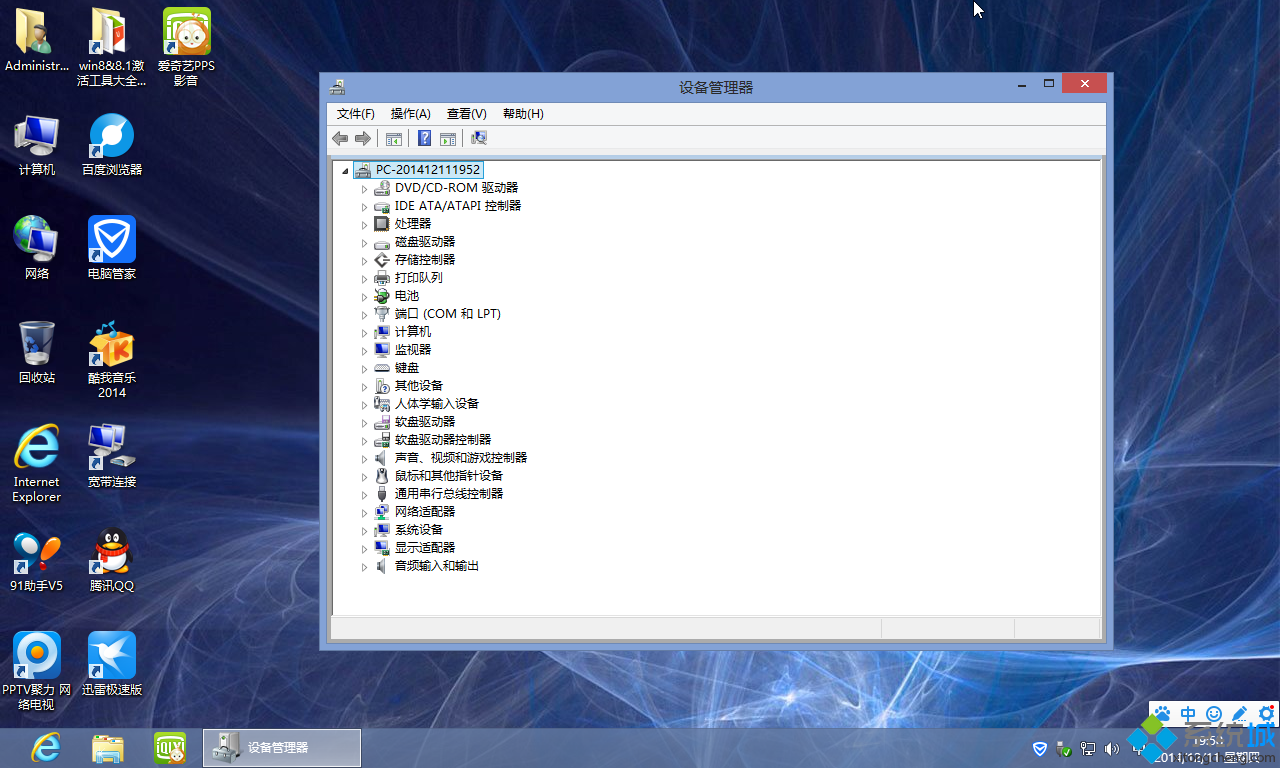
Task: Click the Forward arrow toolbar button
Action: click(x=363, y=138)
